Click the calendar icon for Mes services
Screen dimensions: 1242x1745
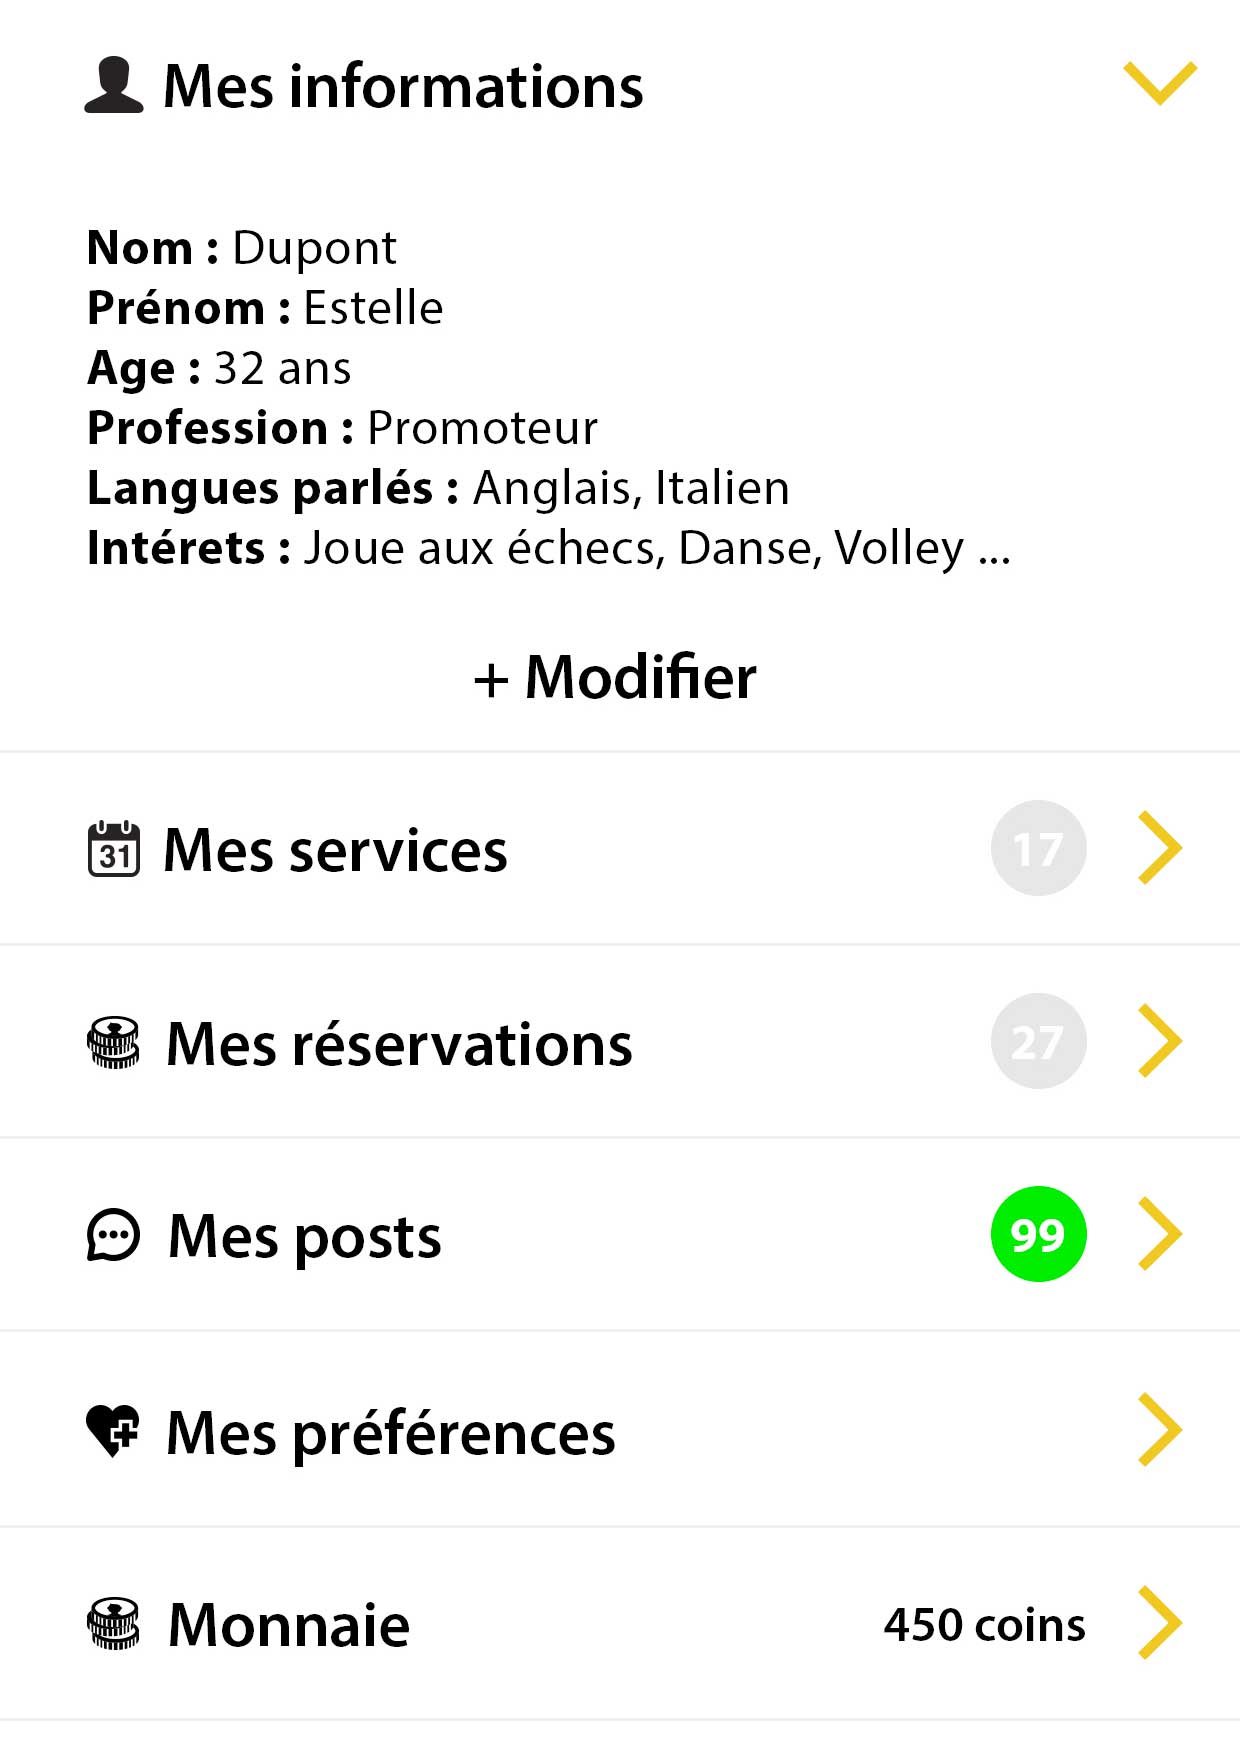pos(114,849)
